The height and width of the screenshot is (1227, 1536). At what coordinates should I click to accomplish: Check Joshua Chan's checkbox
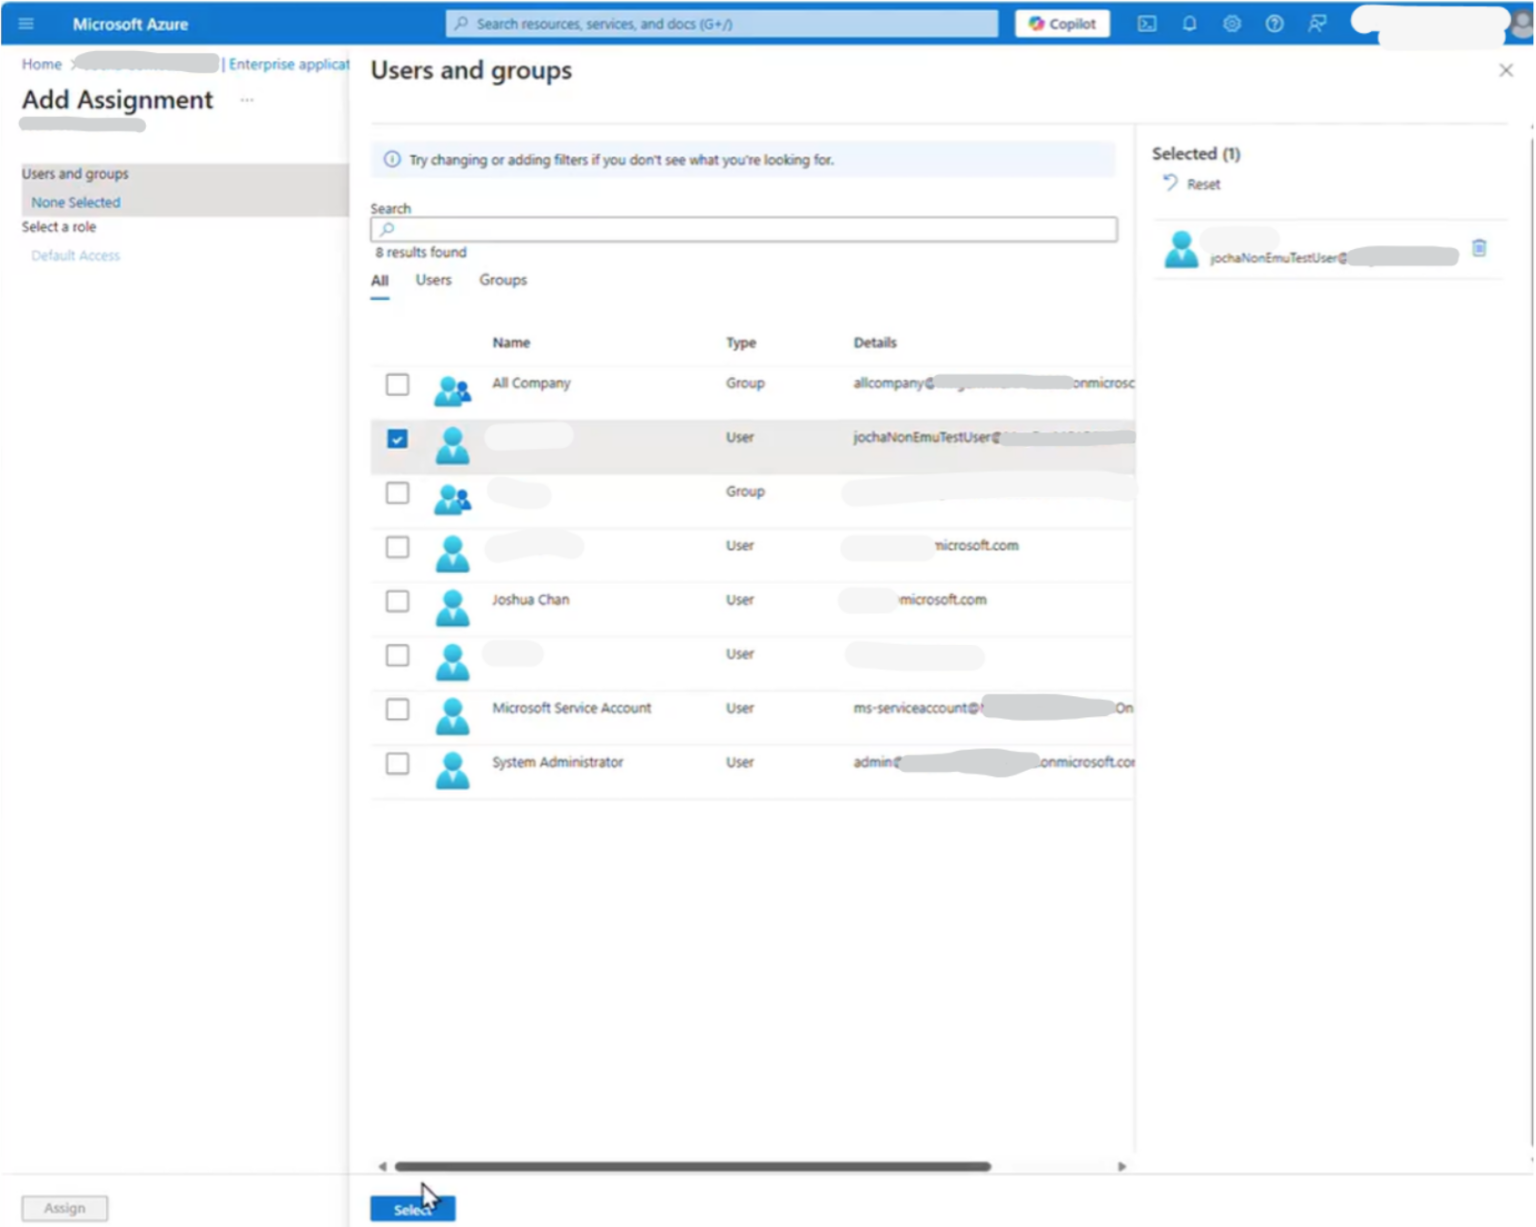coord(398,601)
